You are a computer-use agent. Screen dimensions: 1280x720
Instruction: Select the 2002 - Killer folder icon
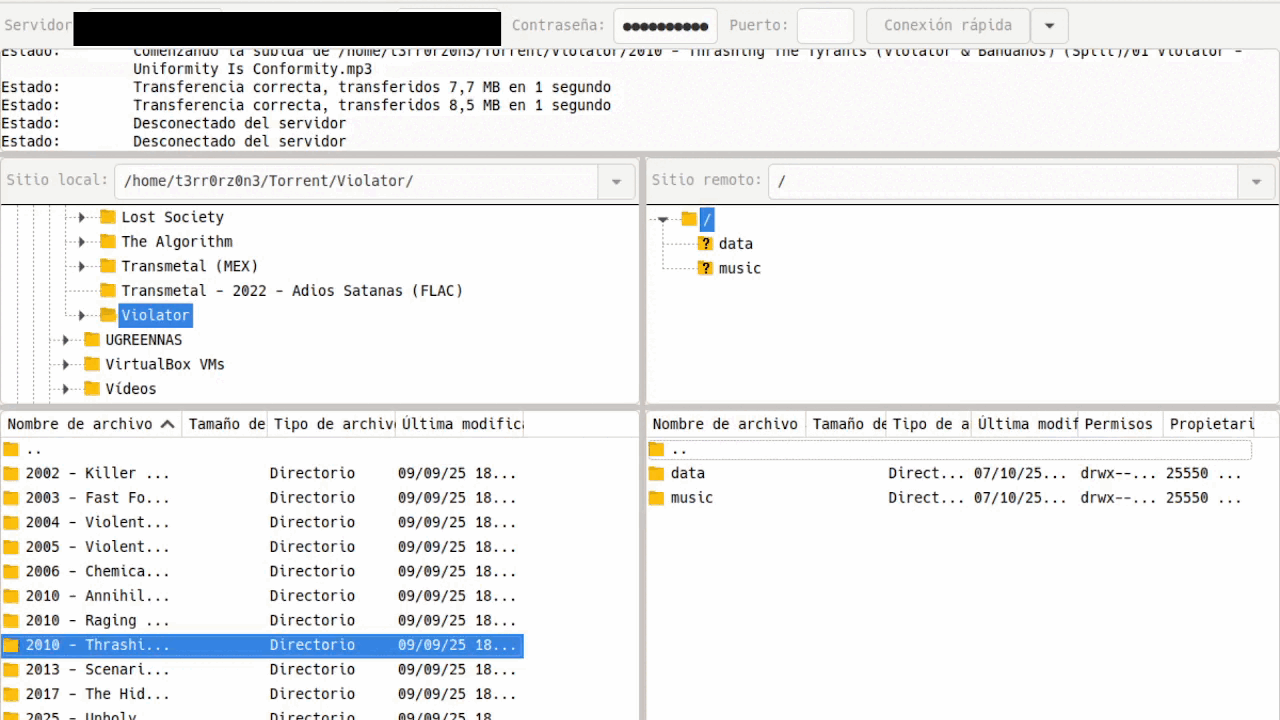(11, 473)
